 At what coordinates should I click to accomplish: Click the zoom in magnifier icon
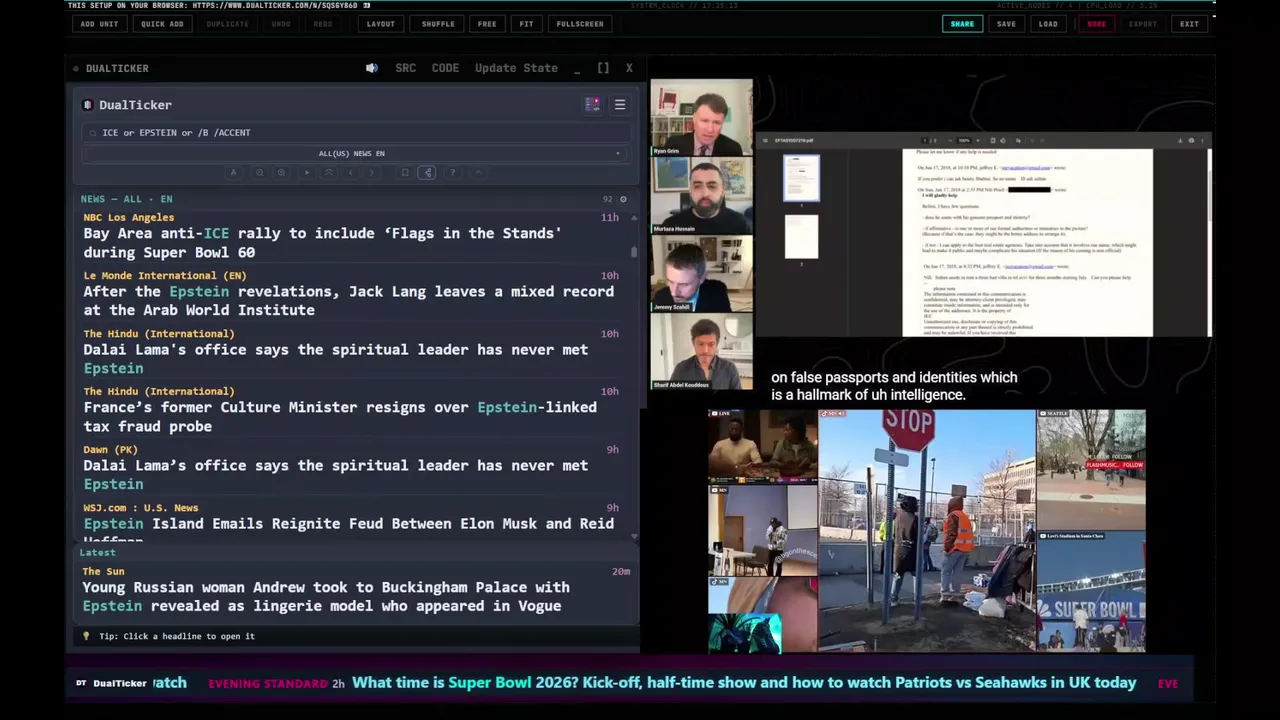point(281,173)
